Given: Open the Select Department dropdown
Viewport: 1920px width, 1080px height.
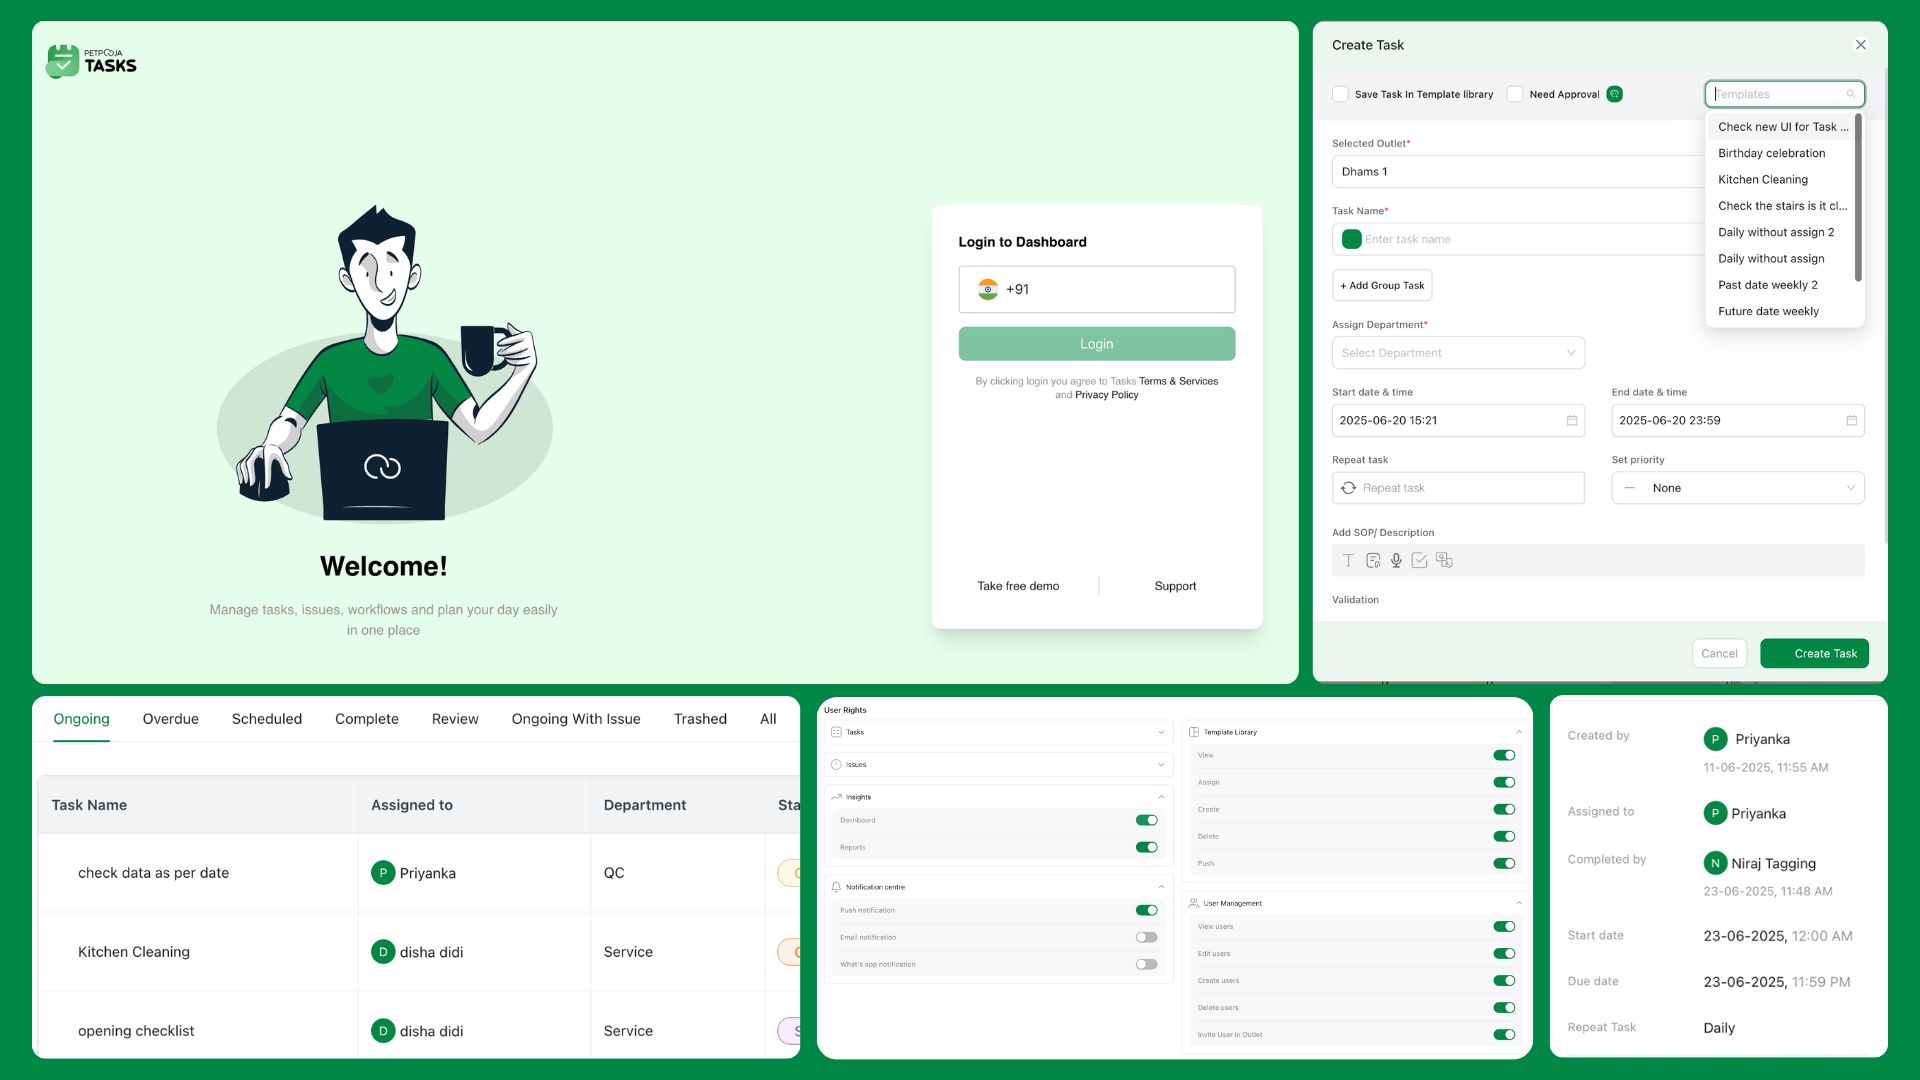Looking at the screenshot, I should (1457, 353).
